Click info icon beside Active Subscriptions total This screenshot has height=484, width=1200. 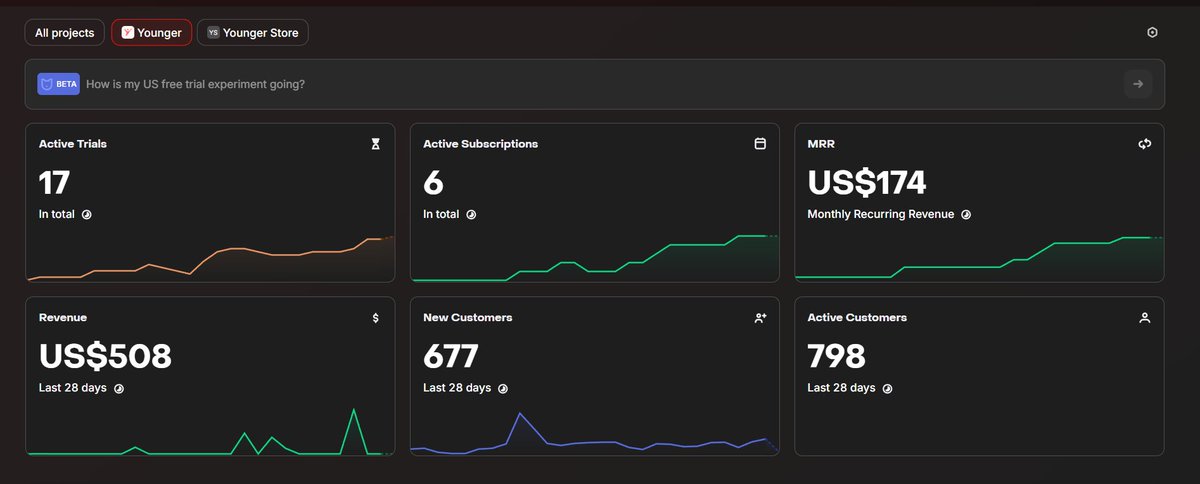(x=471, y=214)
